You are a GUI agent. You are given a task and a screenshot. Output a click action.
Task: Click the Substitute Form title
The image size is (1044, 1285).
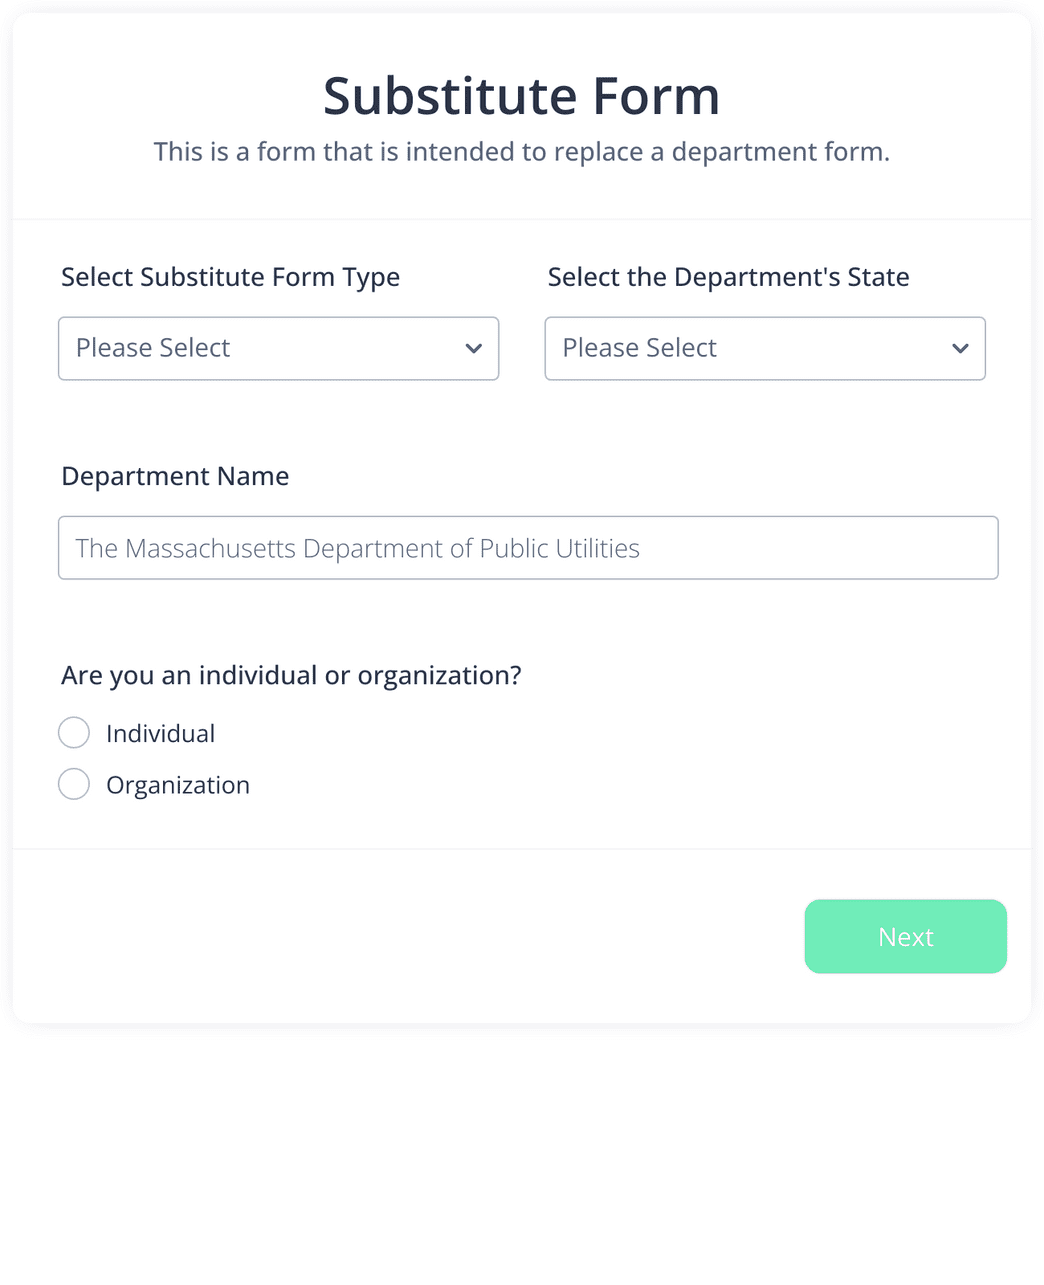coord(521,96)
